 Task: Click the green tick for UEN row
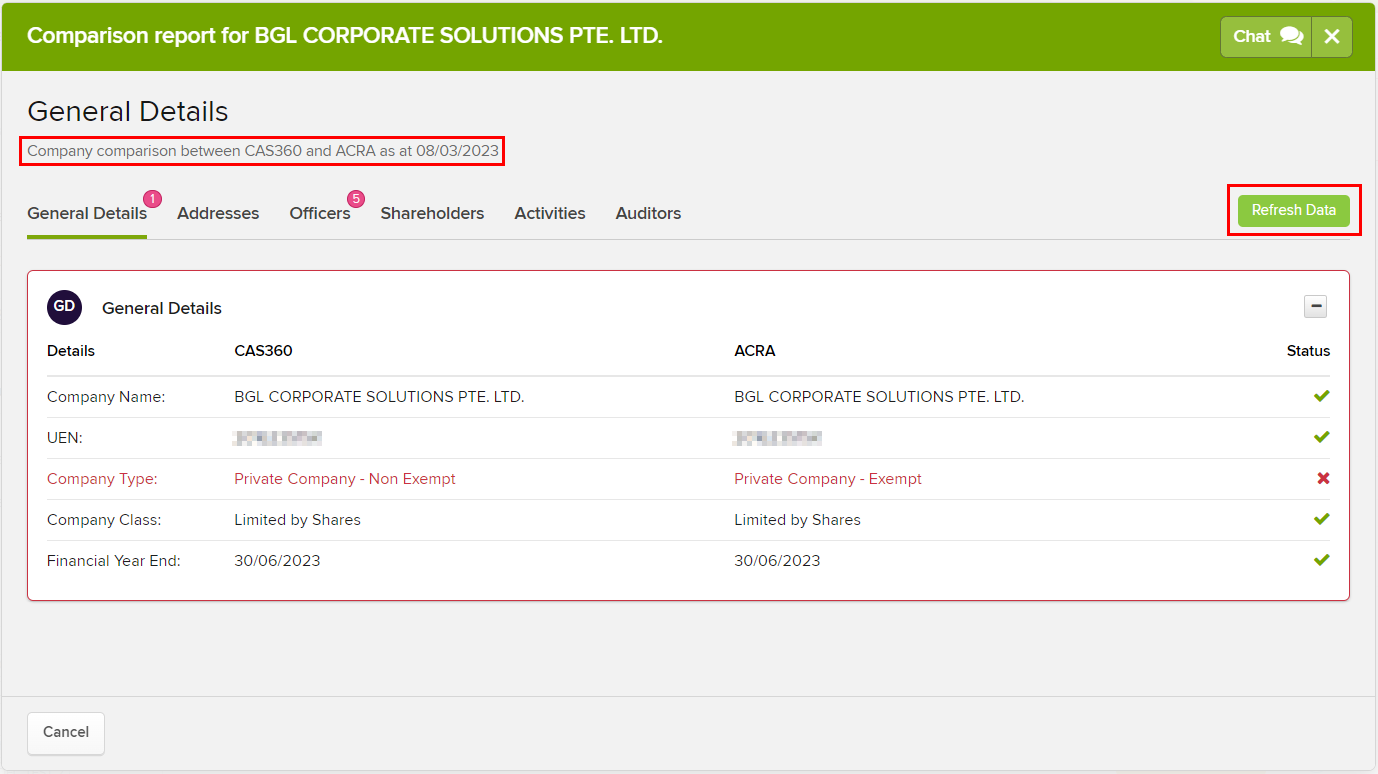[x=1322, y=437]
